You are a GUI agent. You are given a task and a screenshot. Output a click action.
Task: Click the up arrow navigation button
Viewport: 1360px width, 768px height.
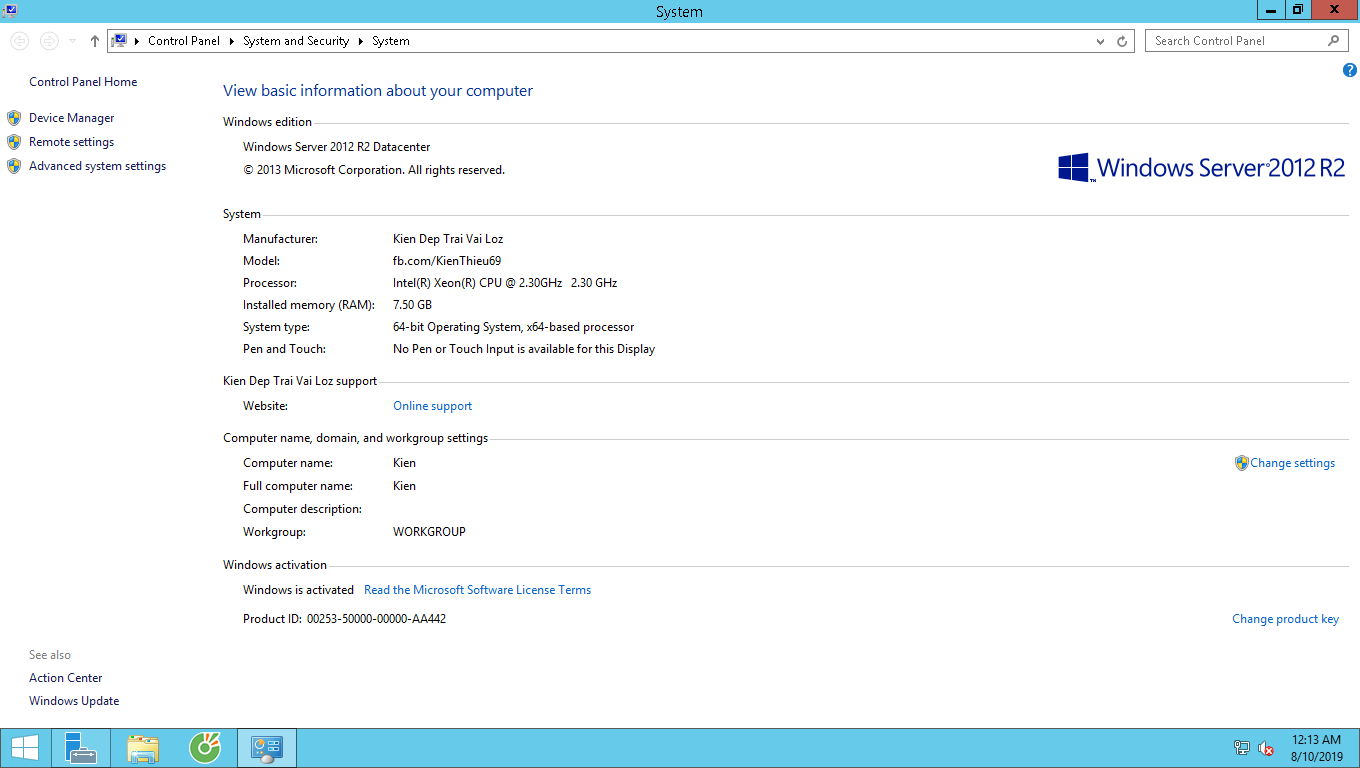point(95,41)
